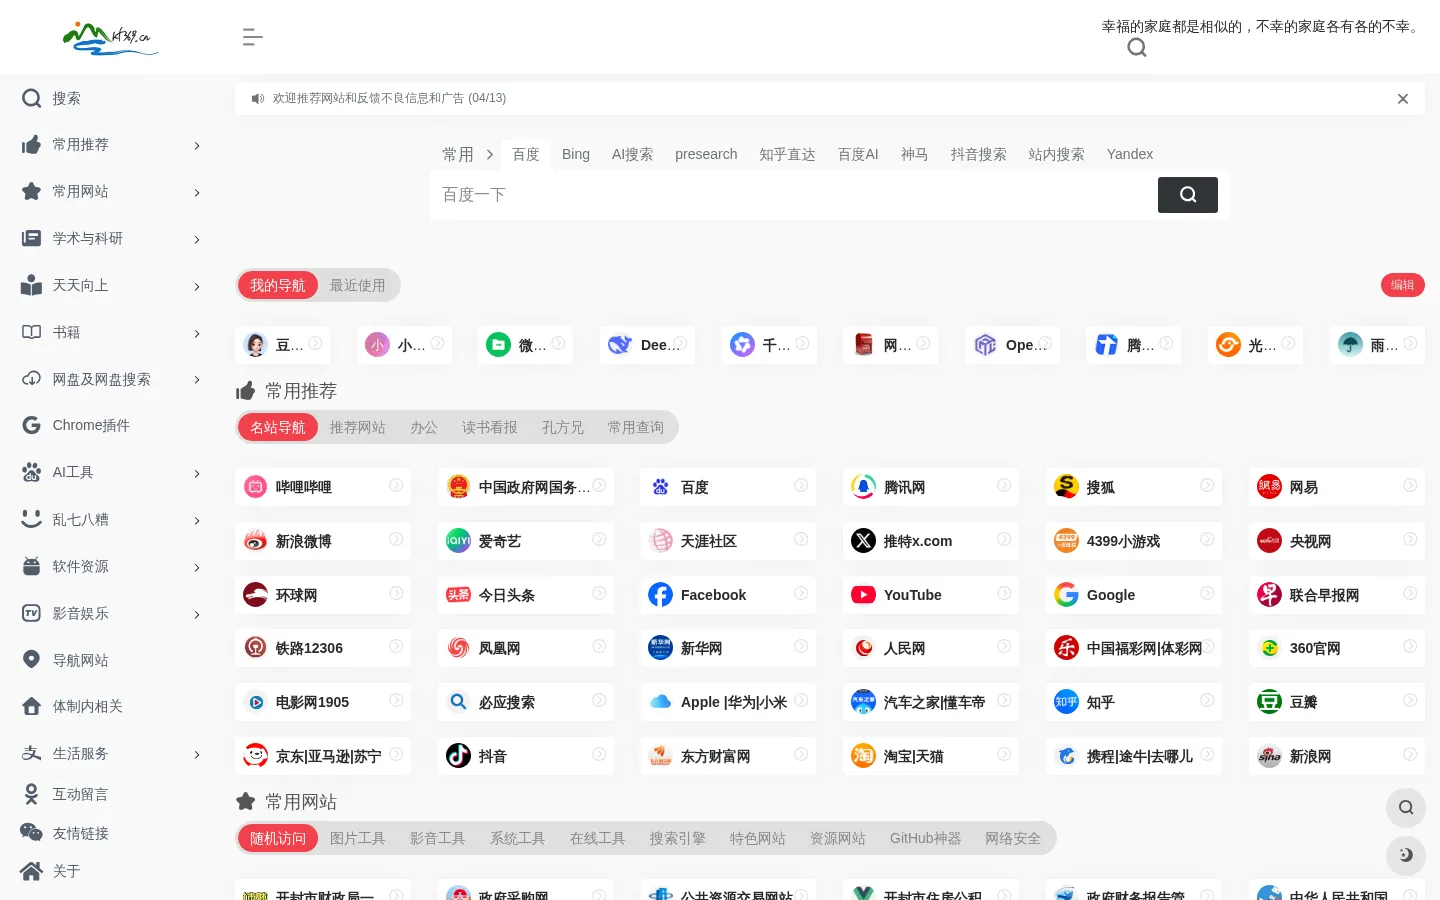Screen dimensions: 1440x900
Task: Toggle dark mode moon button
Action: 1406,855
